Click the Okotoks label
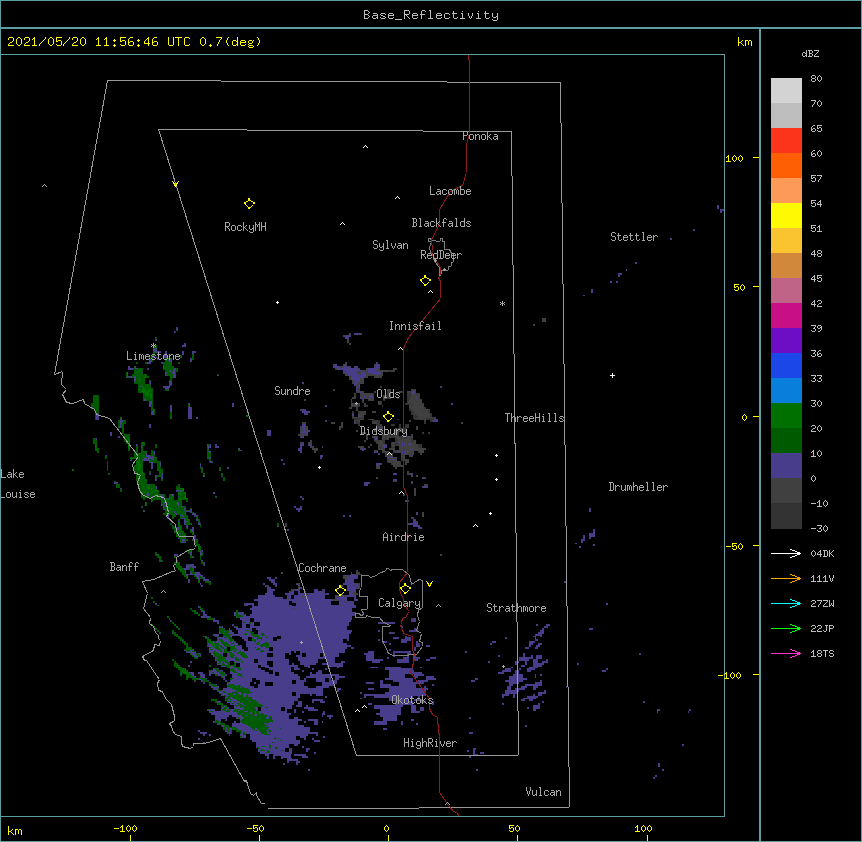 412,700
